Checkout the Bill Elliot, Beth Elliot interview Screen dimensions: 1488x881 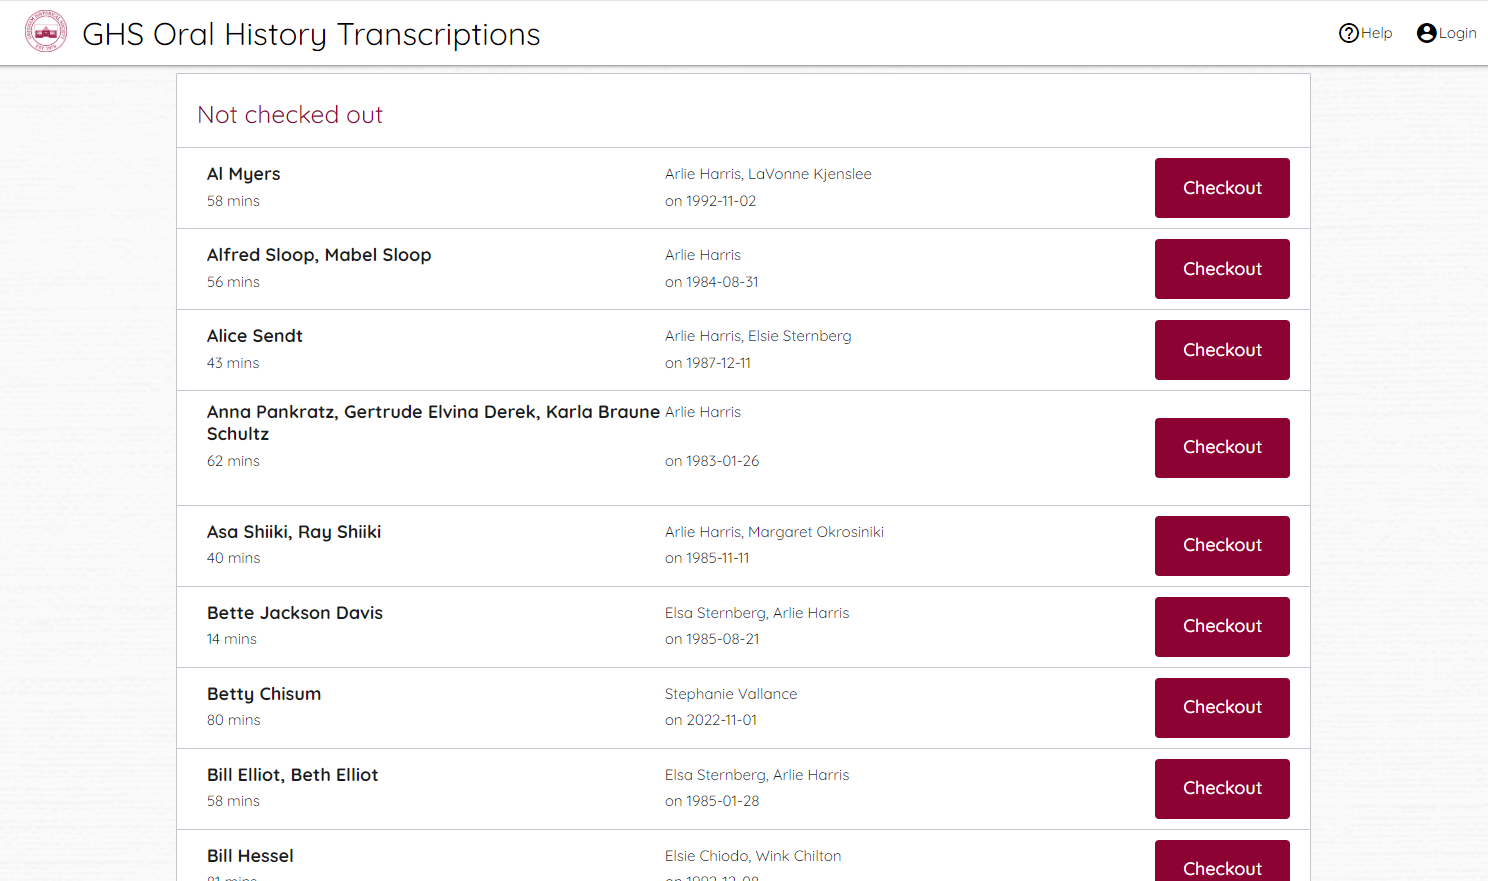(x=1221, y=788)
